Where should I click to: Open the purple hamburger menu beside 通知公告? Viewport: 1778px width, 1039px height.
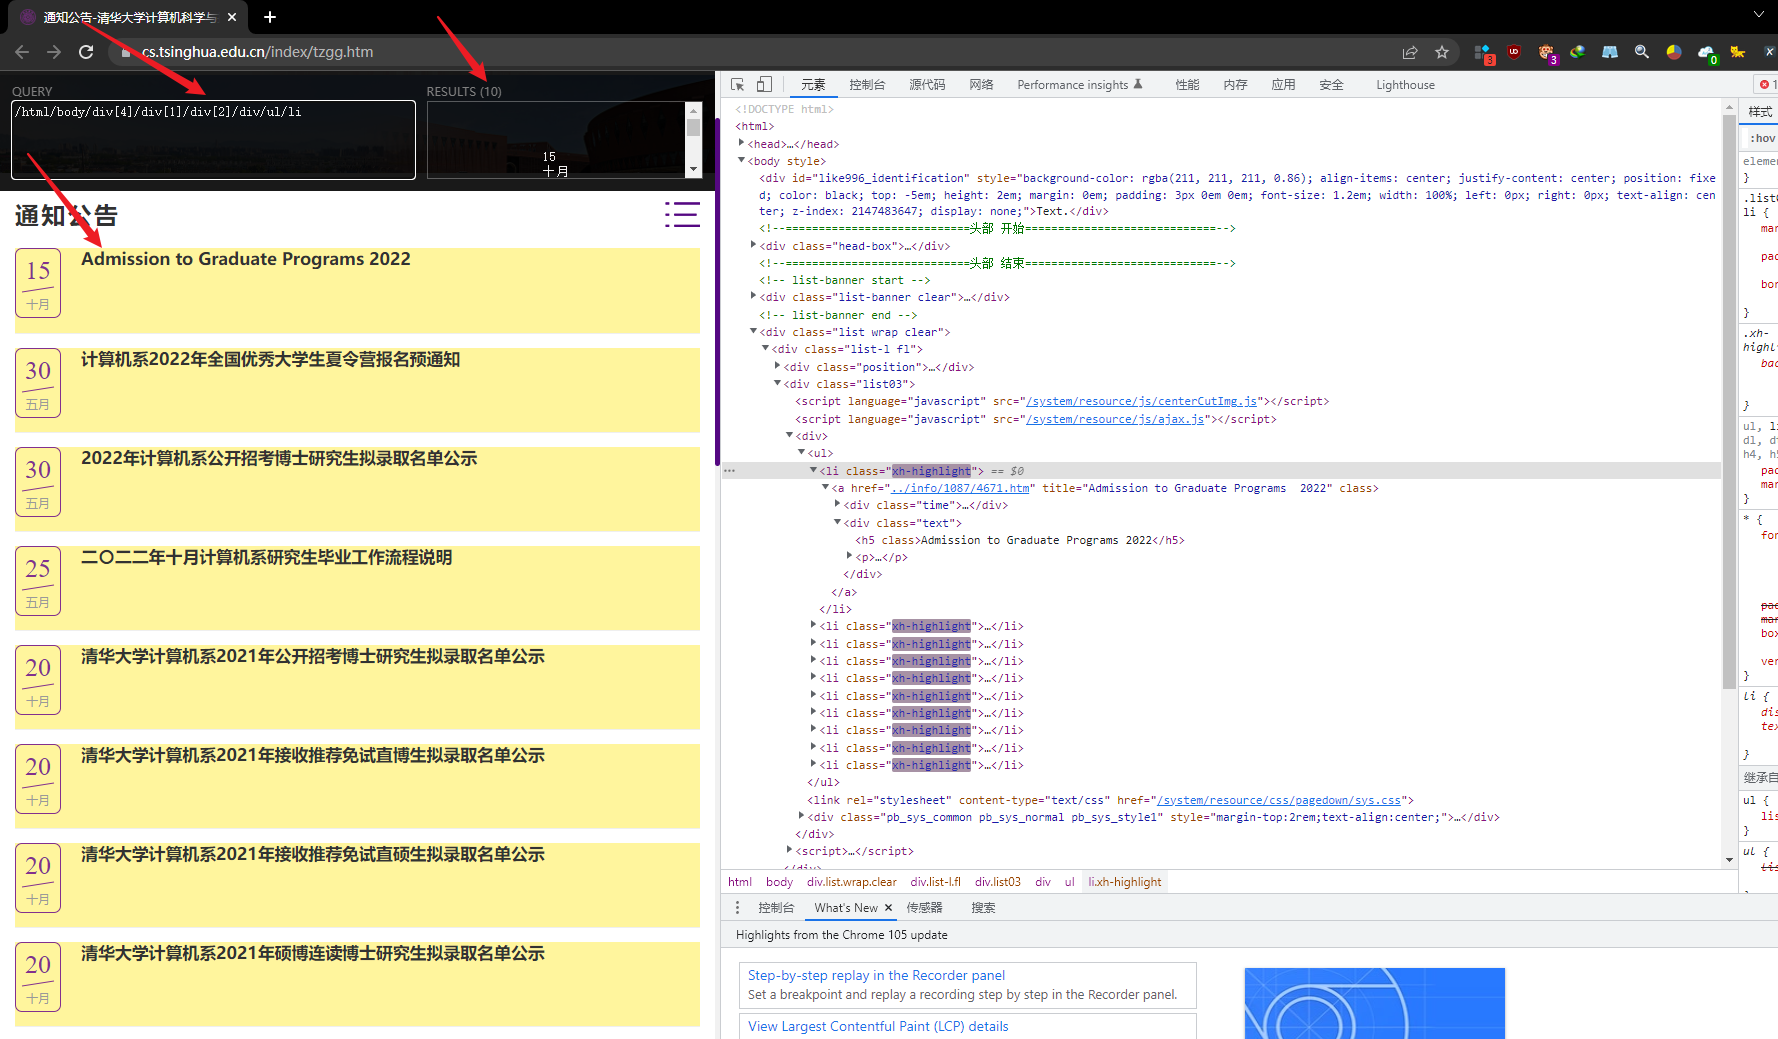click(x=682, y=214)
